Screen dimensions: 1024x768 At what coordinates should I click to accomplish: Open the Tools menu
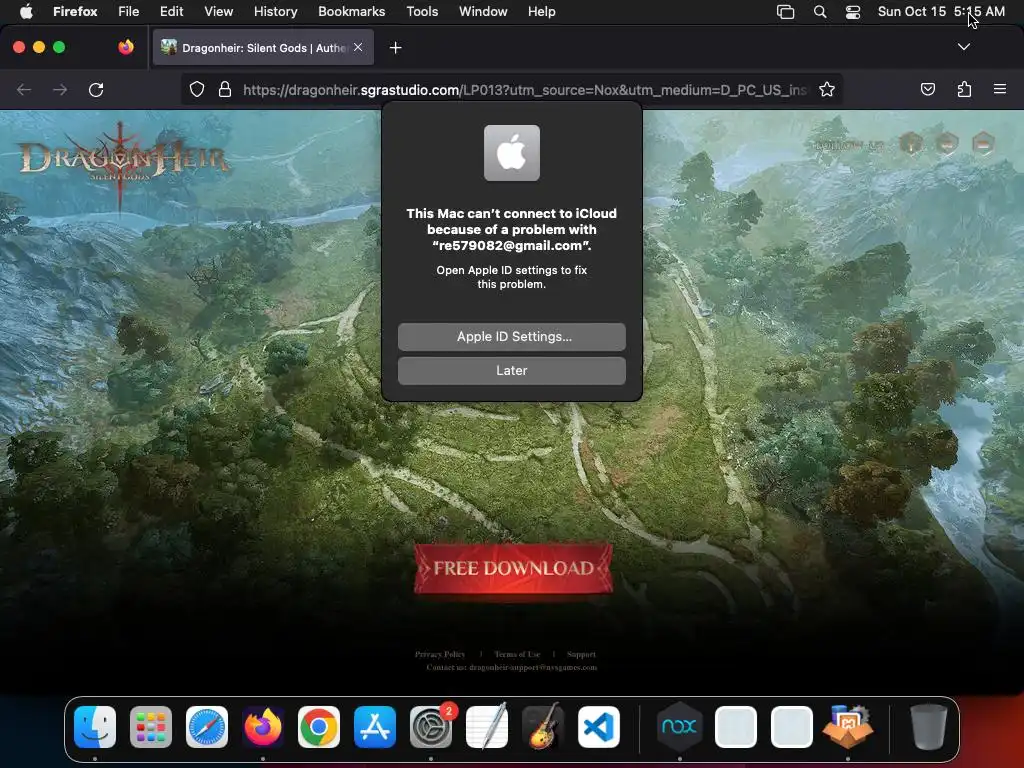click(422, 12)
